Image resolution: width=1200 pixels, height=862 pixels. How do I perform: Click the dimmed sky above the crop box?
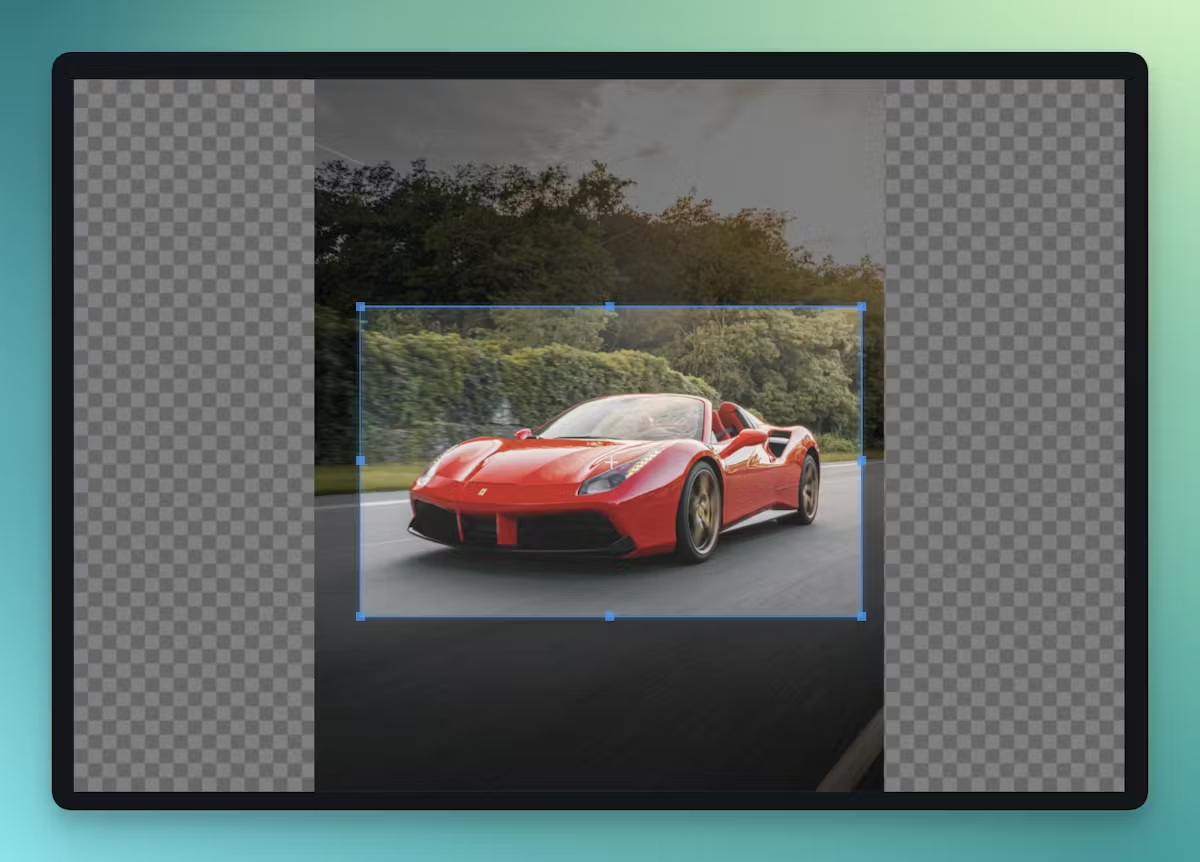tap(600, 120)
